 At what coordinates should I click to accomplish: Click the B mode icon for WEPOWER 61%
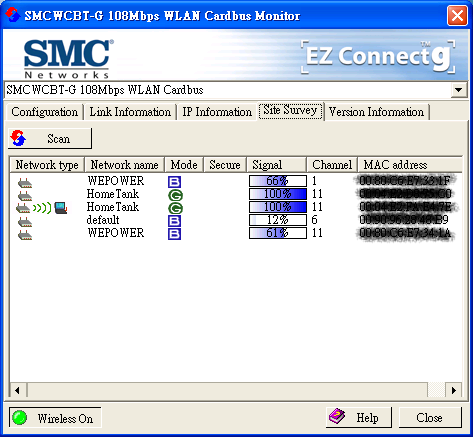pos(174,234)
